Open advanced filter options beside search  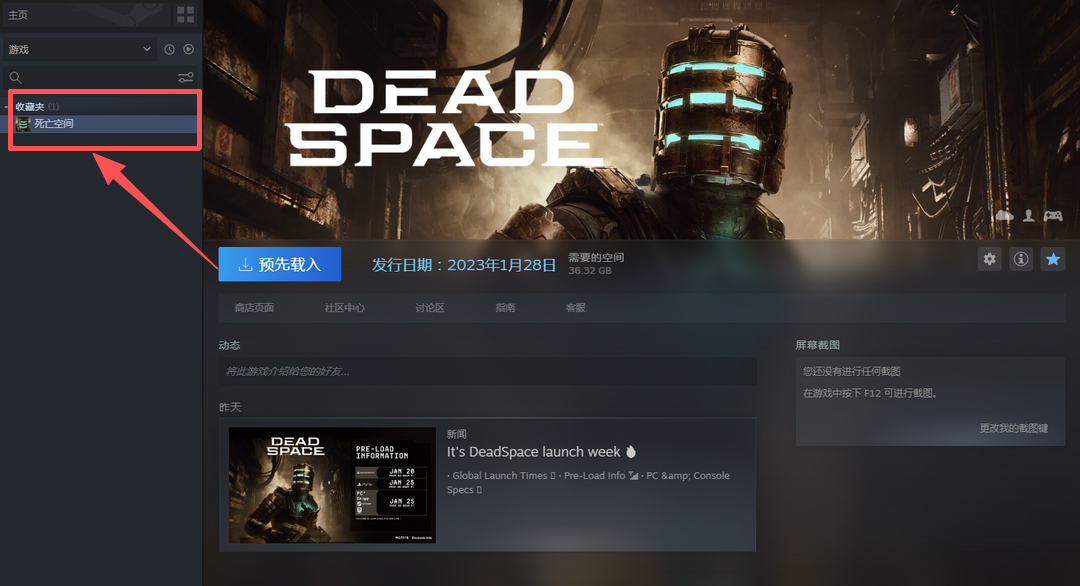[186, 78]
